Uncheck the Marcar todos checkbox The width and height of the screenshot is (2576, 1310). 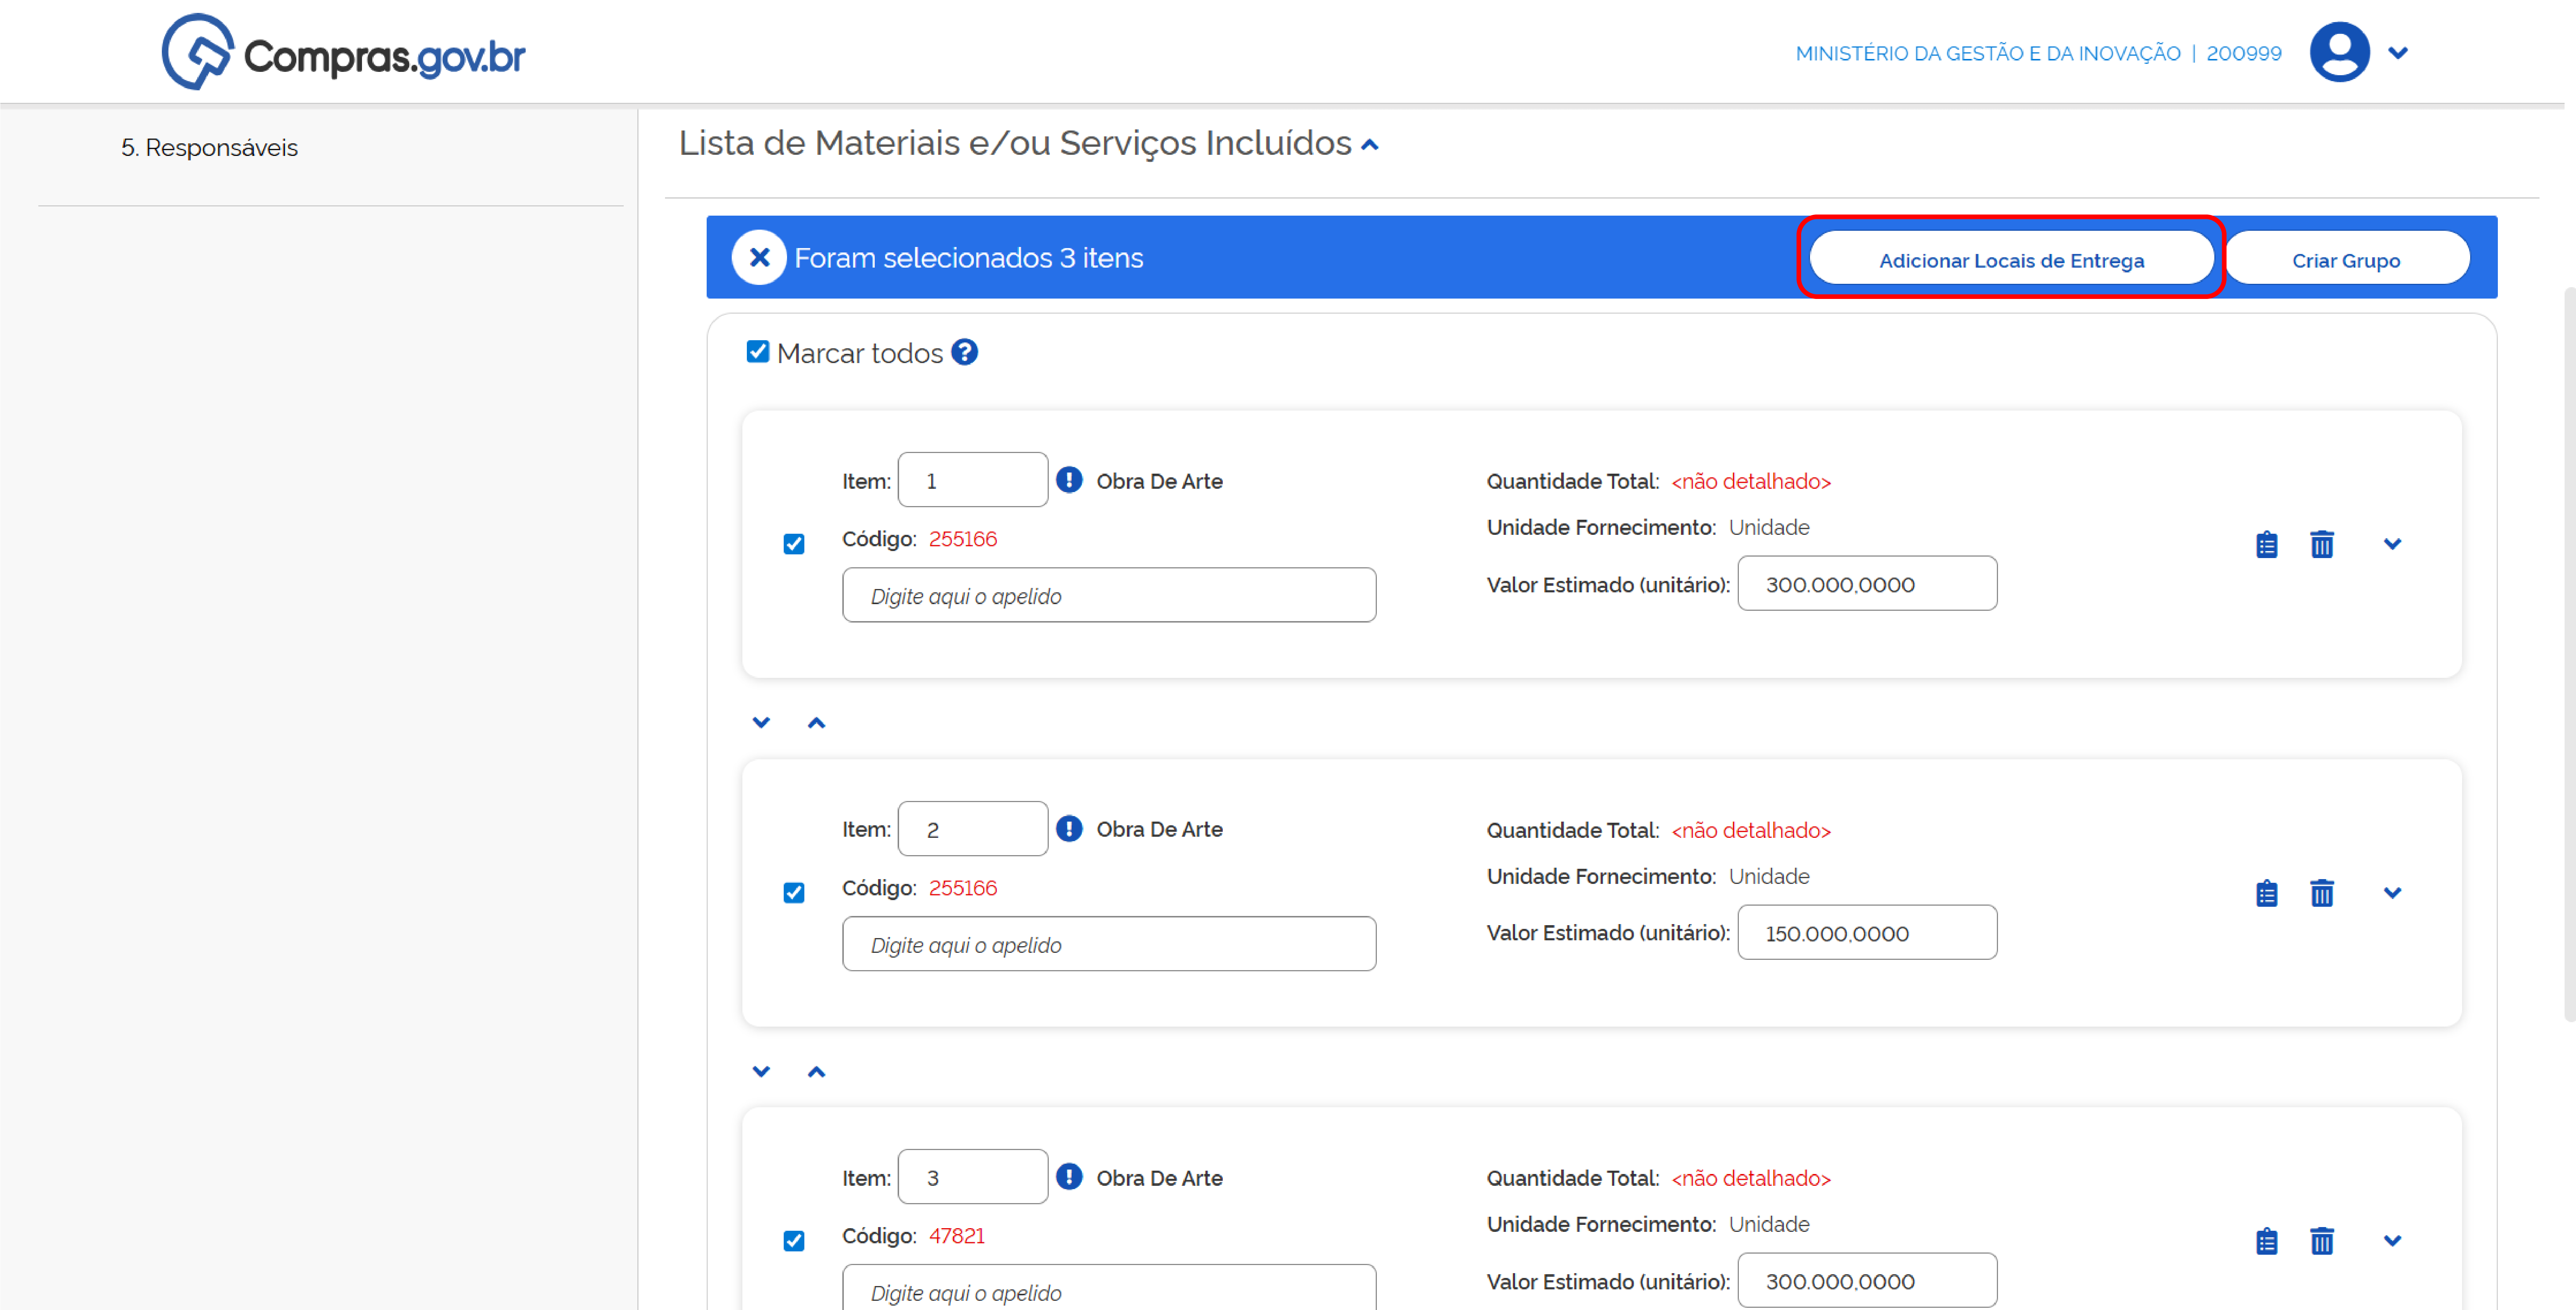tap(758, 352)
